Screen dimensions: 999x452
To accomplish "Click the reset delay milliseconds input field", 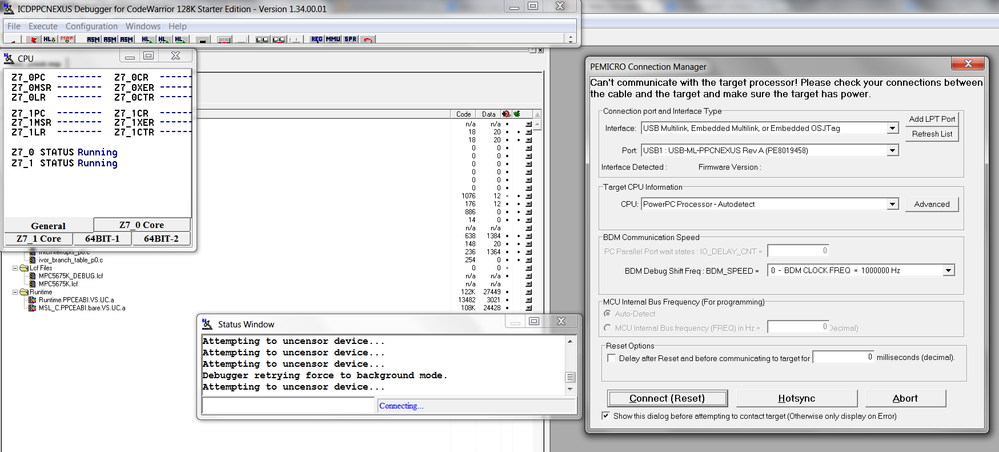I will [843, 357].
